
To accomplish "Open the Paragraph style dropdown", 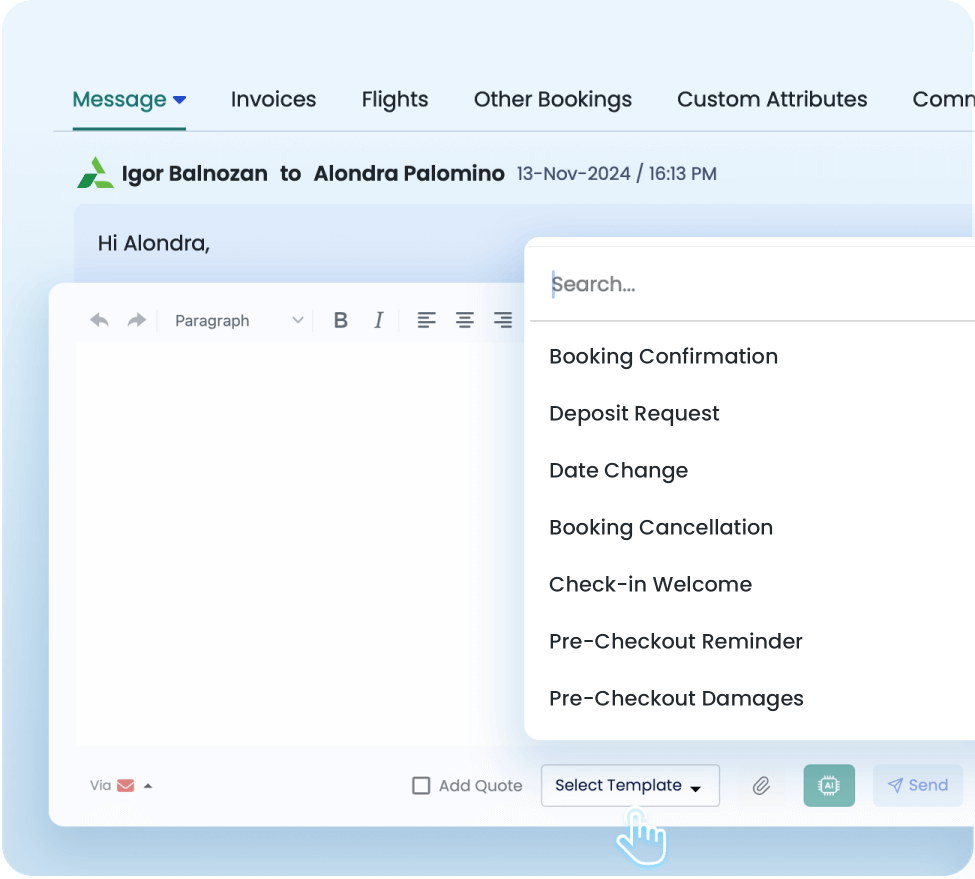I will 239,320.
